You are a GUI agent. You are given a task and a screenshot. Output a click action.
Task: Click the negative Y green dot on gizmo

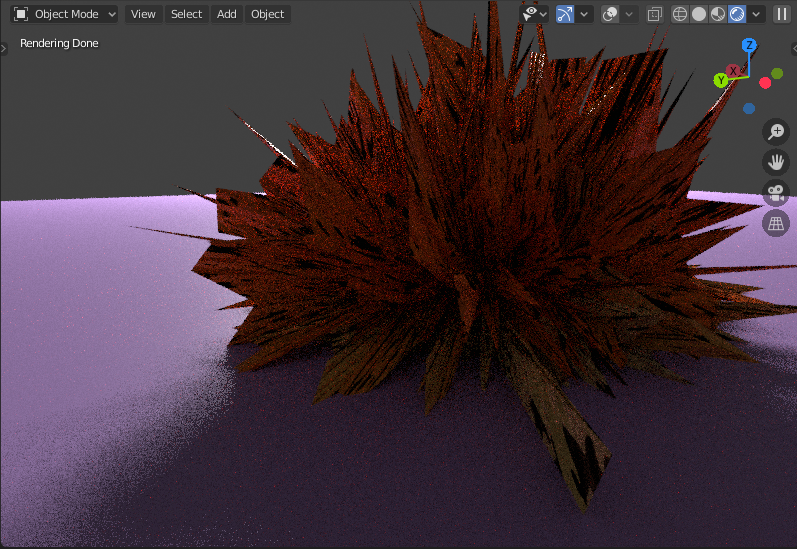(777, 74)
